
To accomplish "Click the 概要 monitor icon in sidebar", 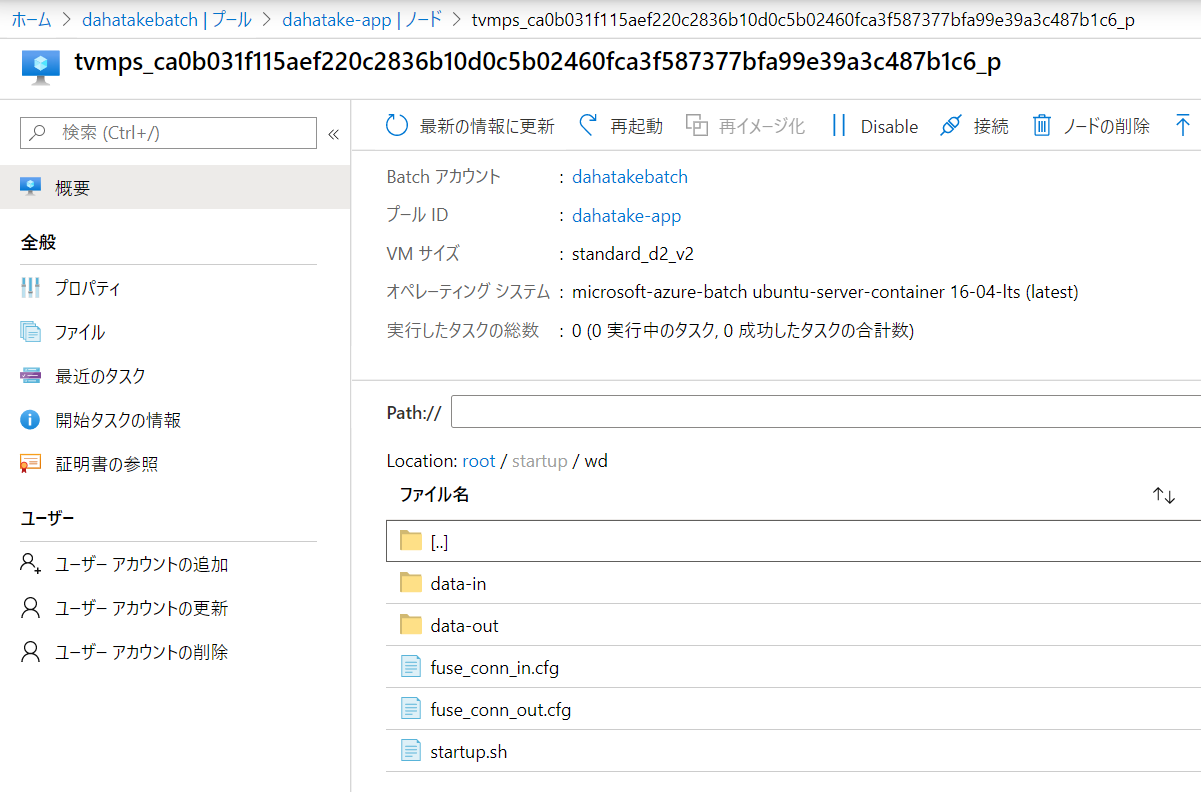I will coord(31,187).
